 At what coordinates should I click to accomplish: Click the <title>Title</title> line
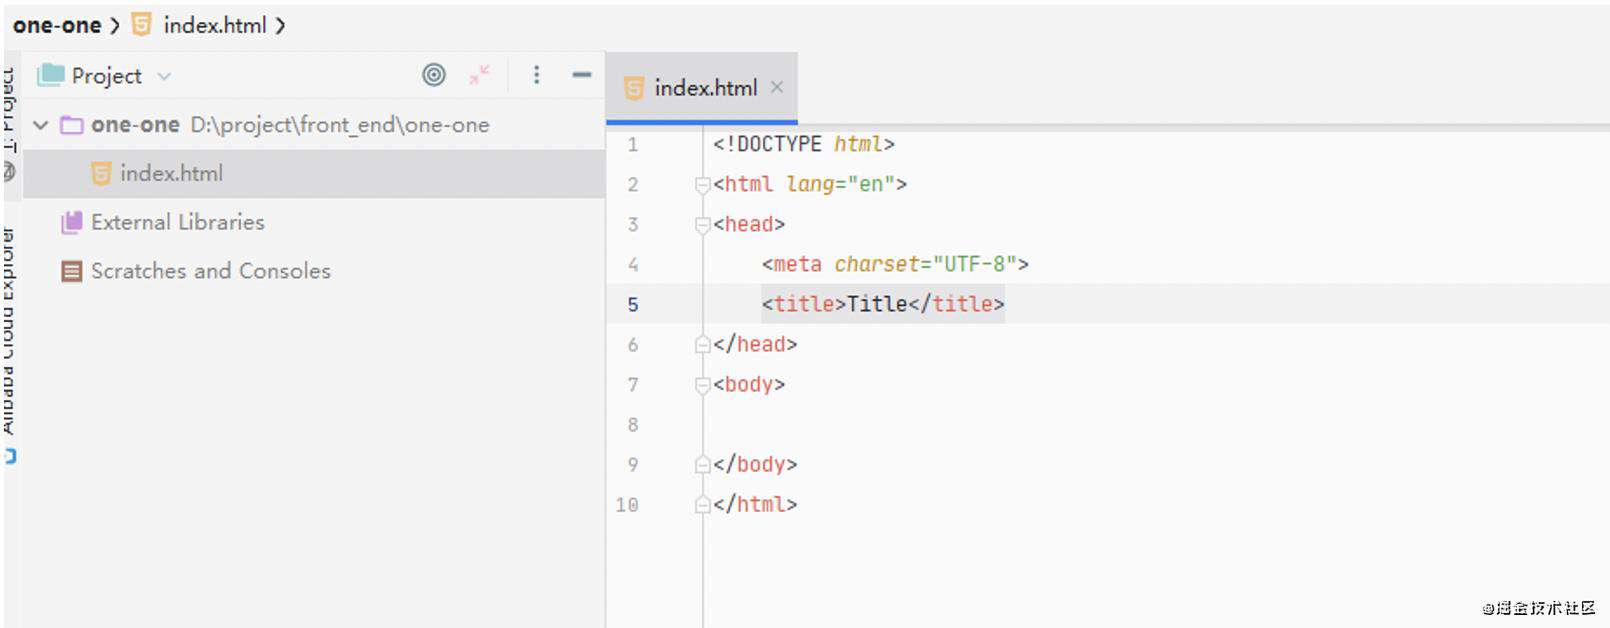click(x=883, y=304)
